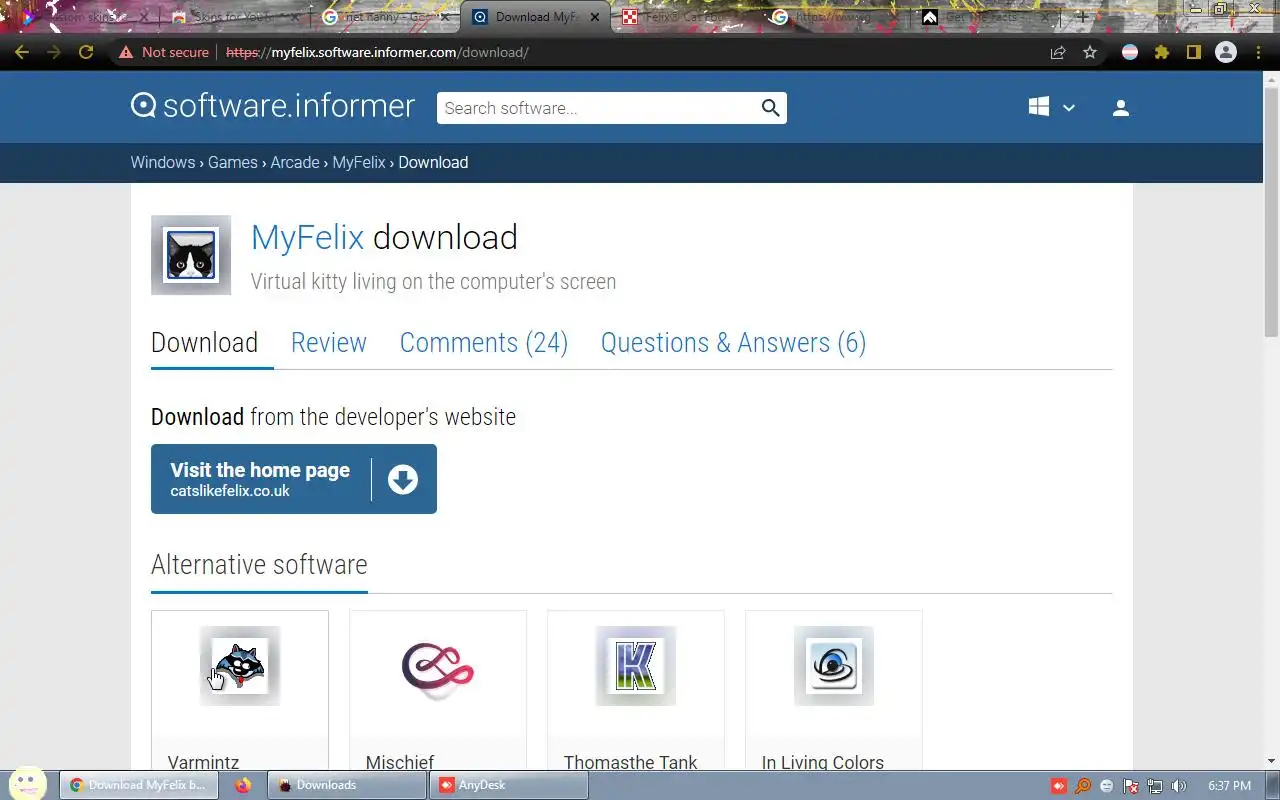Select the Download tab
The height and width of the screenshot is (800, 1280).
pyautogui.click(x=204, y=342)
